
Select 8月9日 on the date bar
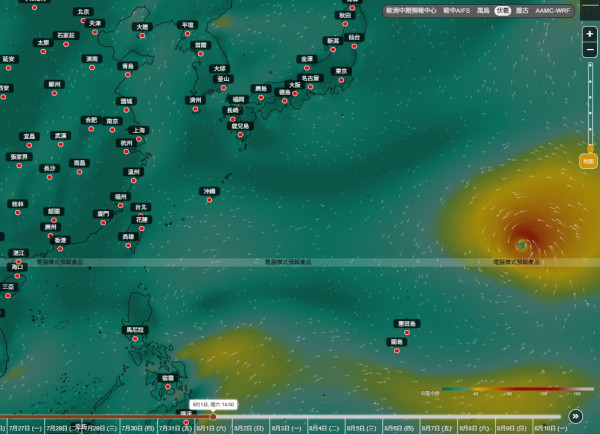511,429
